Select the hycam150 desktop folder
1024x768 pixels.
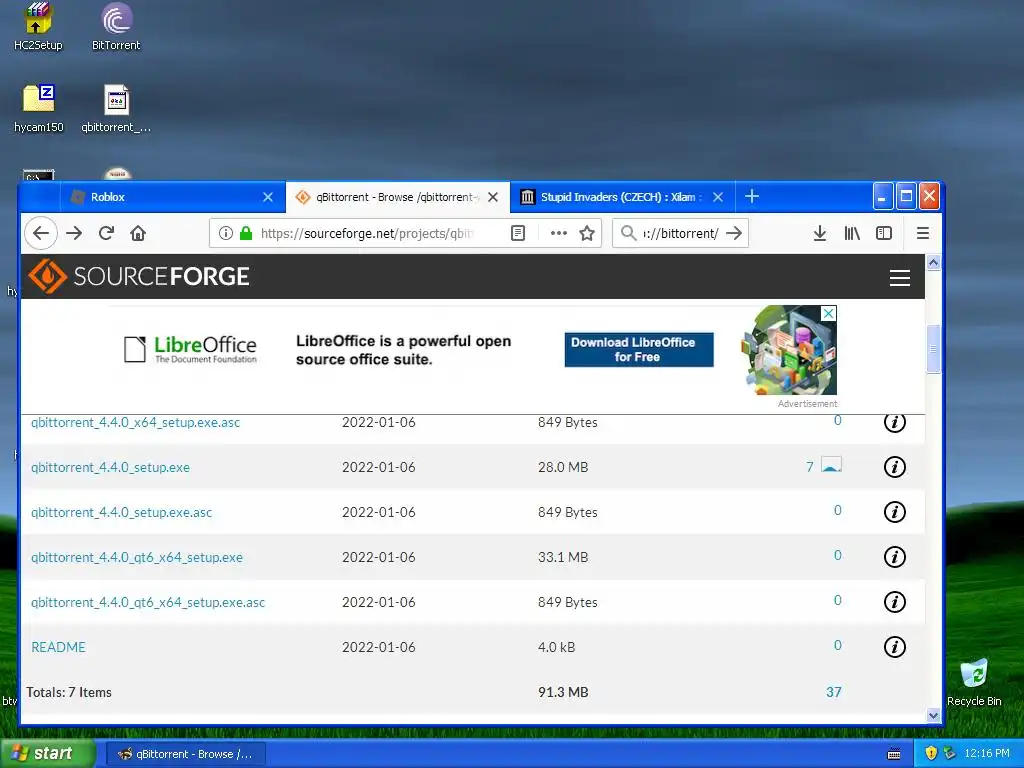click(x=39, y=108)
